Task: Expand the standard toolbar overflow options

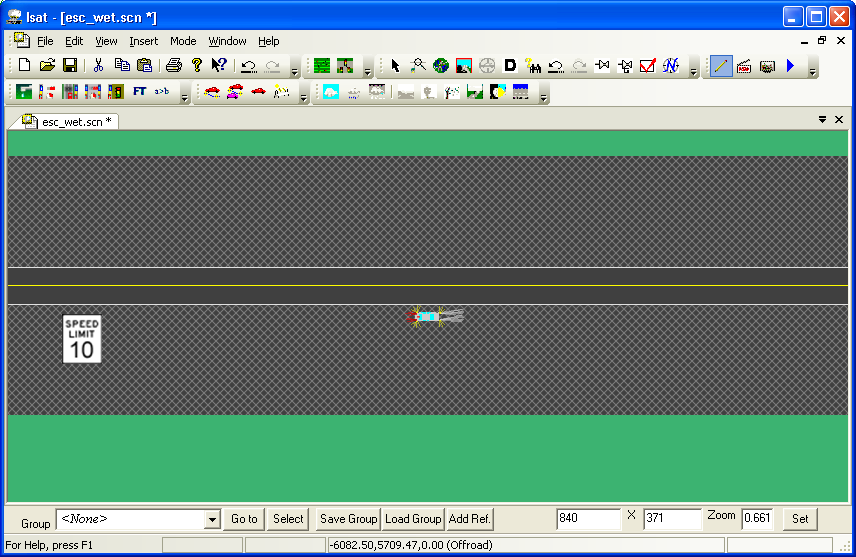Action: [x=294, y=71]
